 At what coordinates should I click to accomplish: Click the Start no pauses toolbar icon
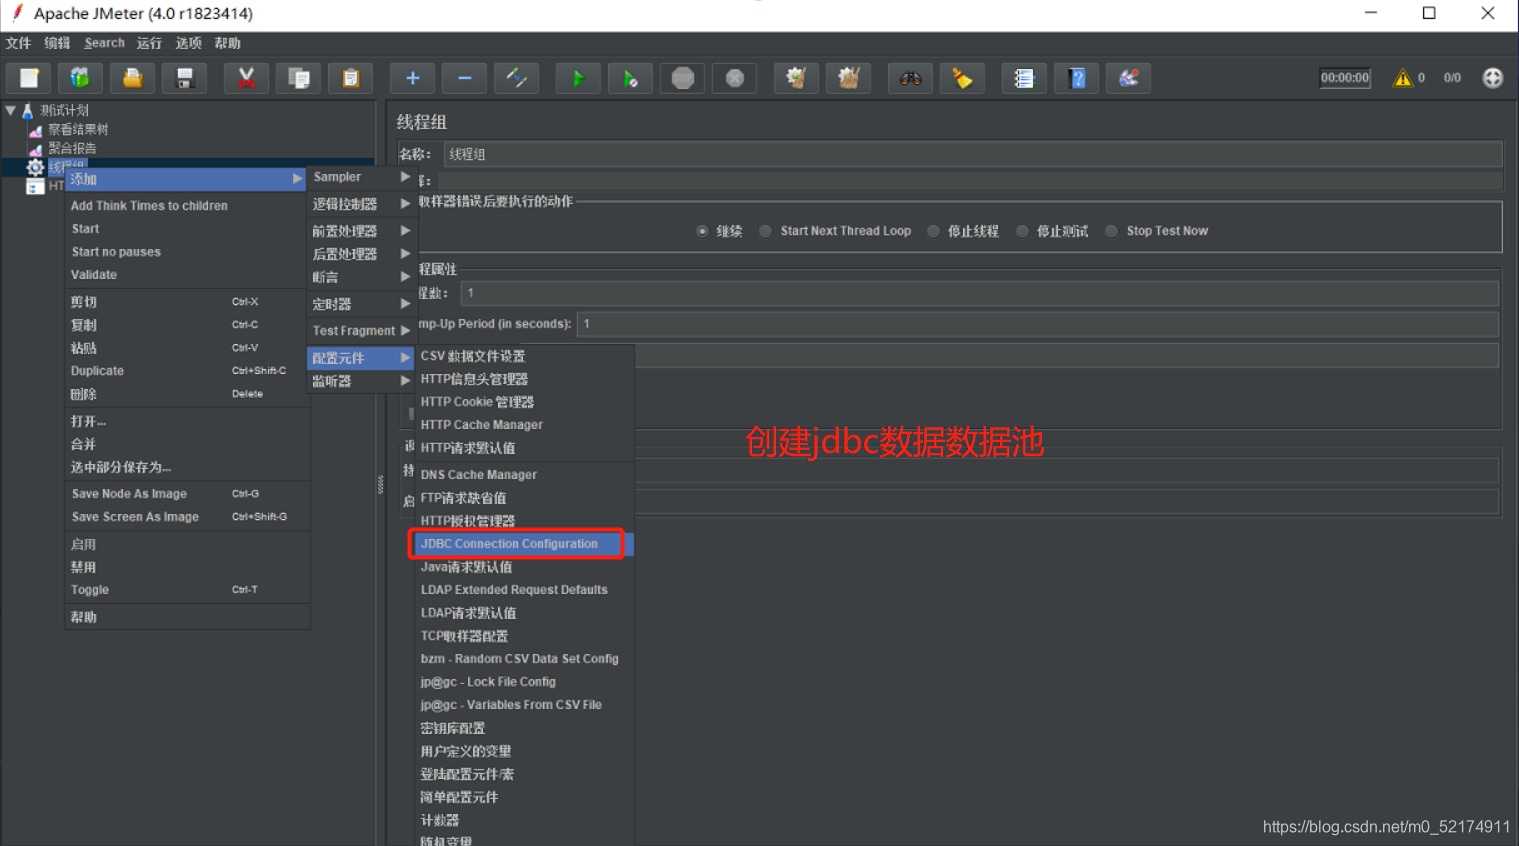click(630, 78)
